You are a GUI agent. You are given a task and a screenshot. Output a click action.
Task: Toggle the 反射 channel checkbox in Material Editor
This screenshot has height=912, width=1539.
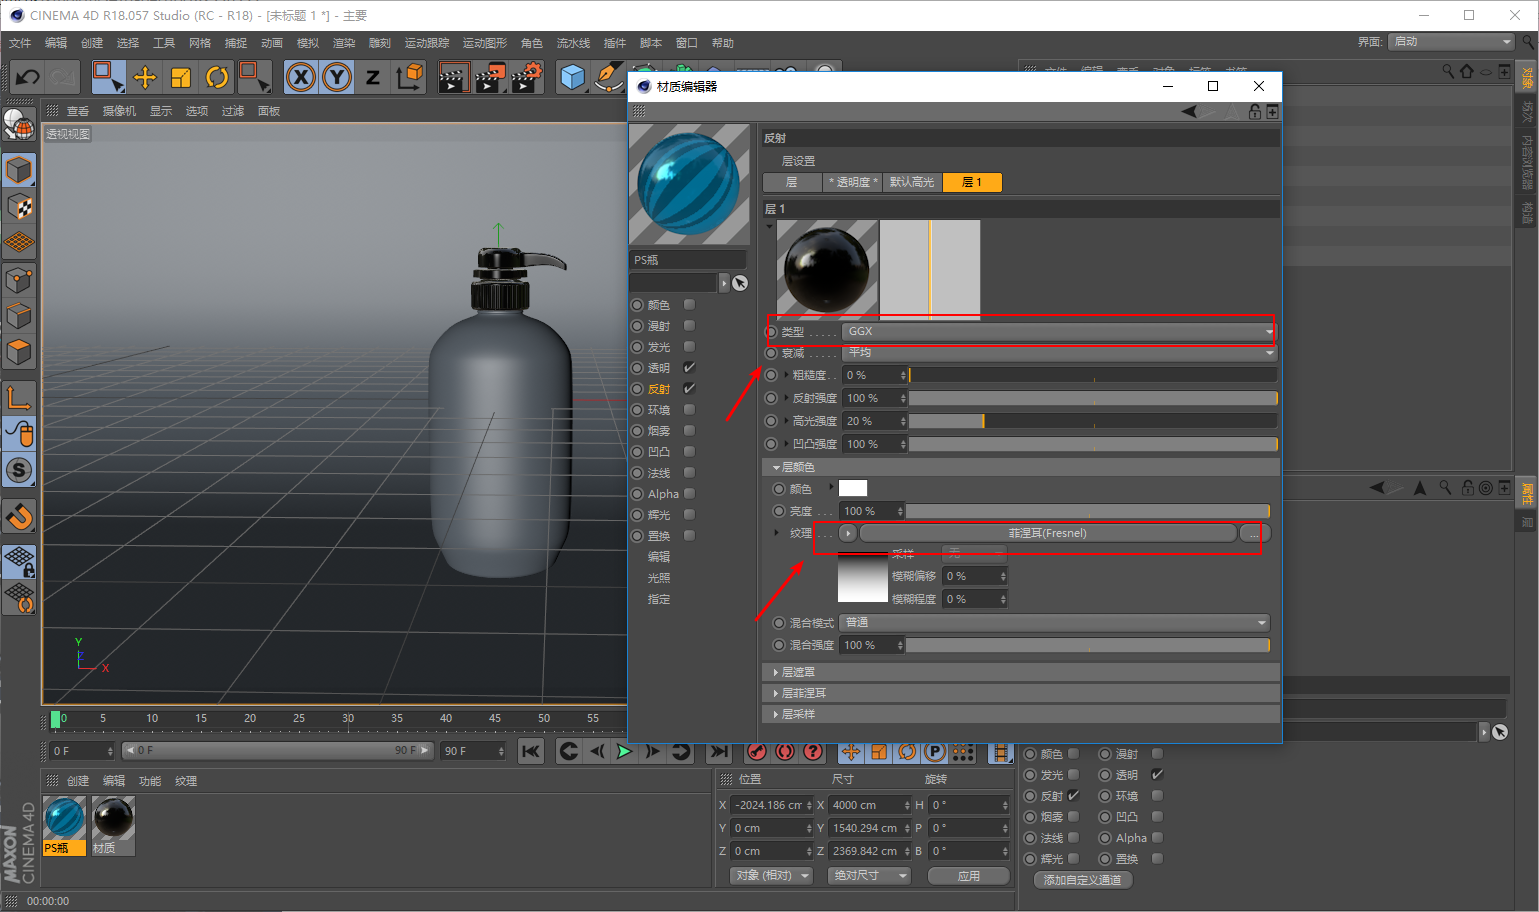pos(689,389)
